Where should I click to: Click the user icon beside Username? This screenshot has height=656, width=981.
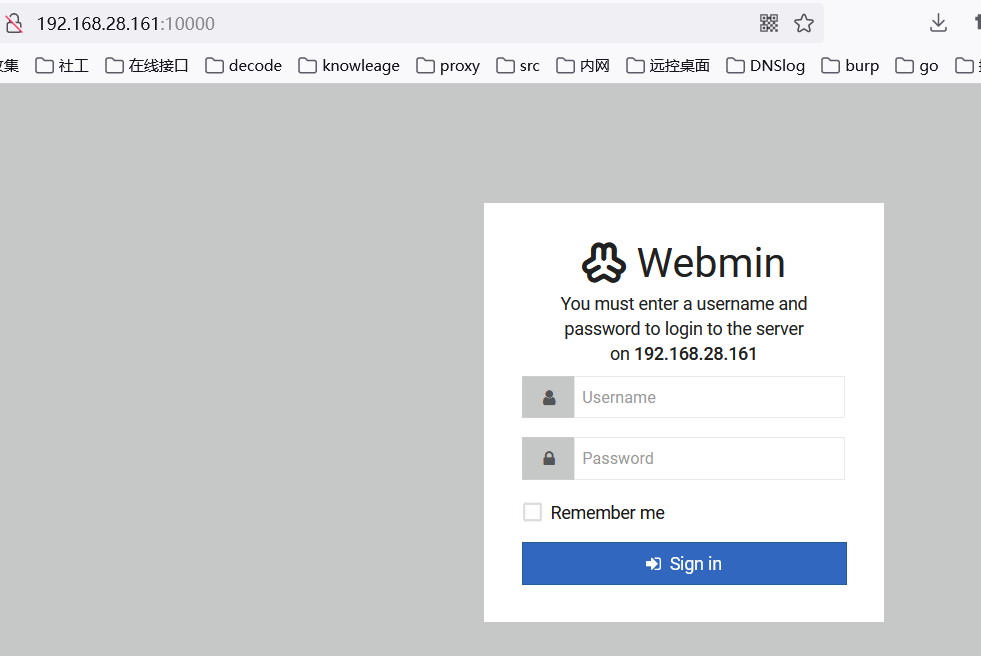click(549, 397)
